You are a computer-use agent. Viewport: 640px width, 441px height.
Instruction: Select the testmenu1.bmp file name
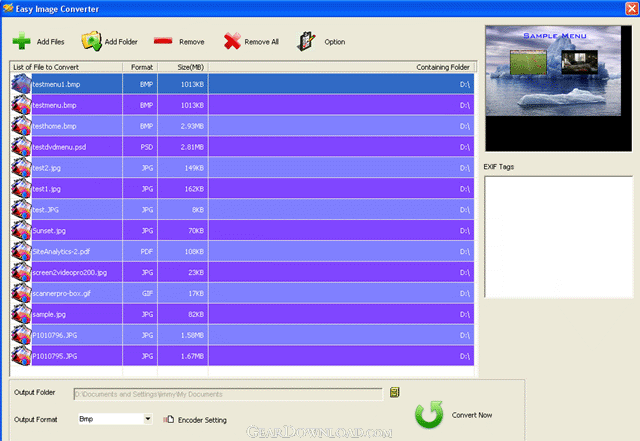[x=56, y=85]
